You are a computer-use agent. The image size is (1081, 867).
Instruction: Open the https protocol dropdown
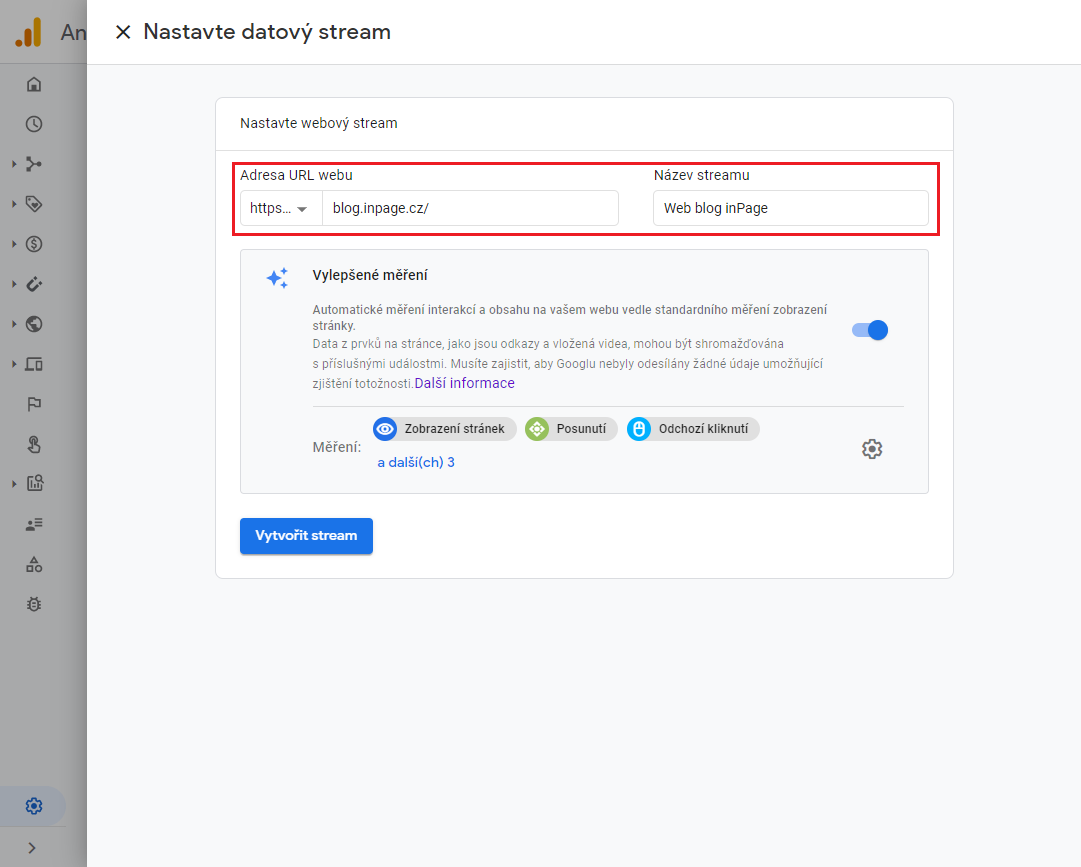coord(281,208)
